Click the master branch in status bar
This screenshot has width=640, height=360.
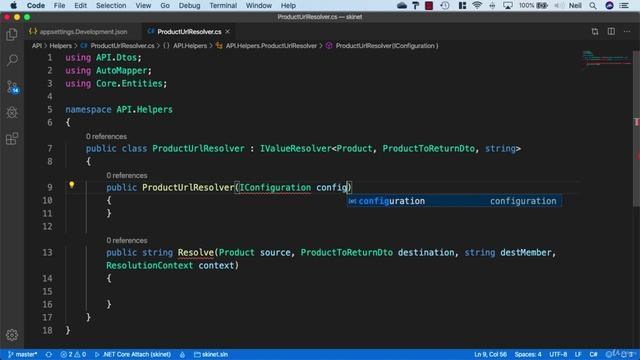[x=22, y=354]
